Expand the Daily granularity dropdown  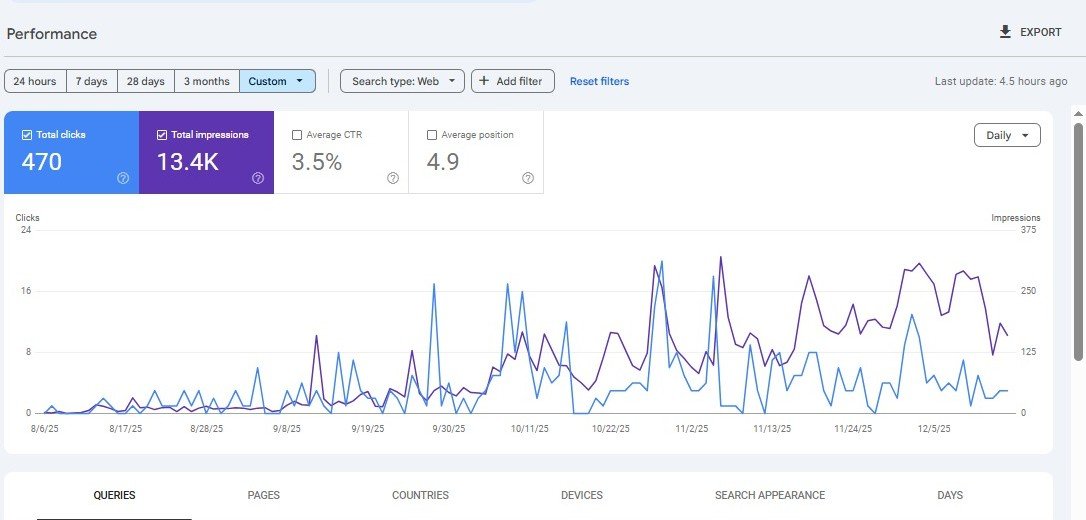(x=1007, y=135)
